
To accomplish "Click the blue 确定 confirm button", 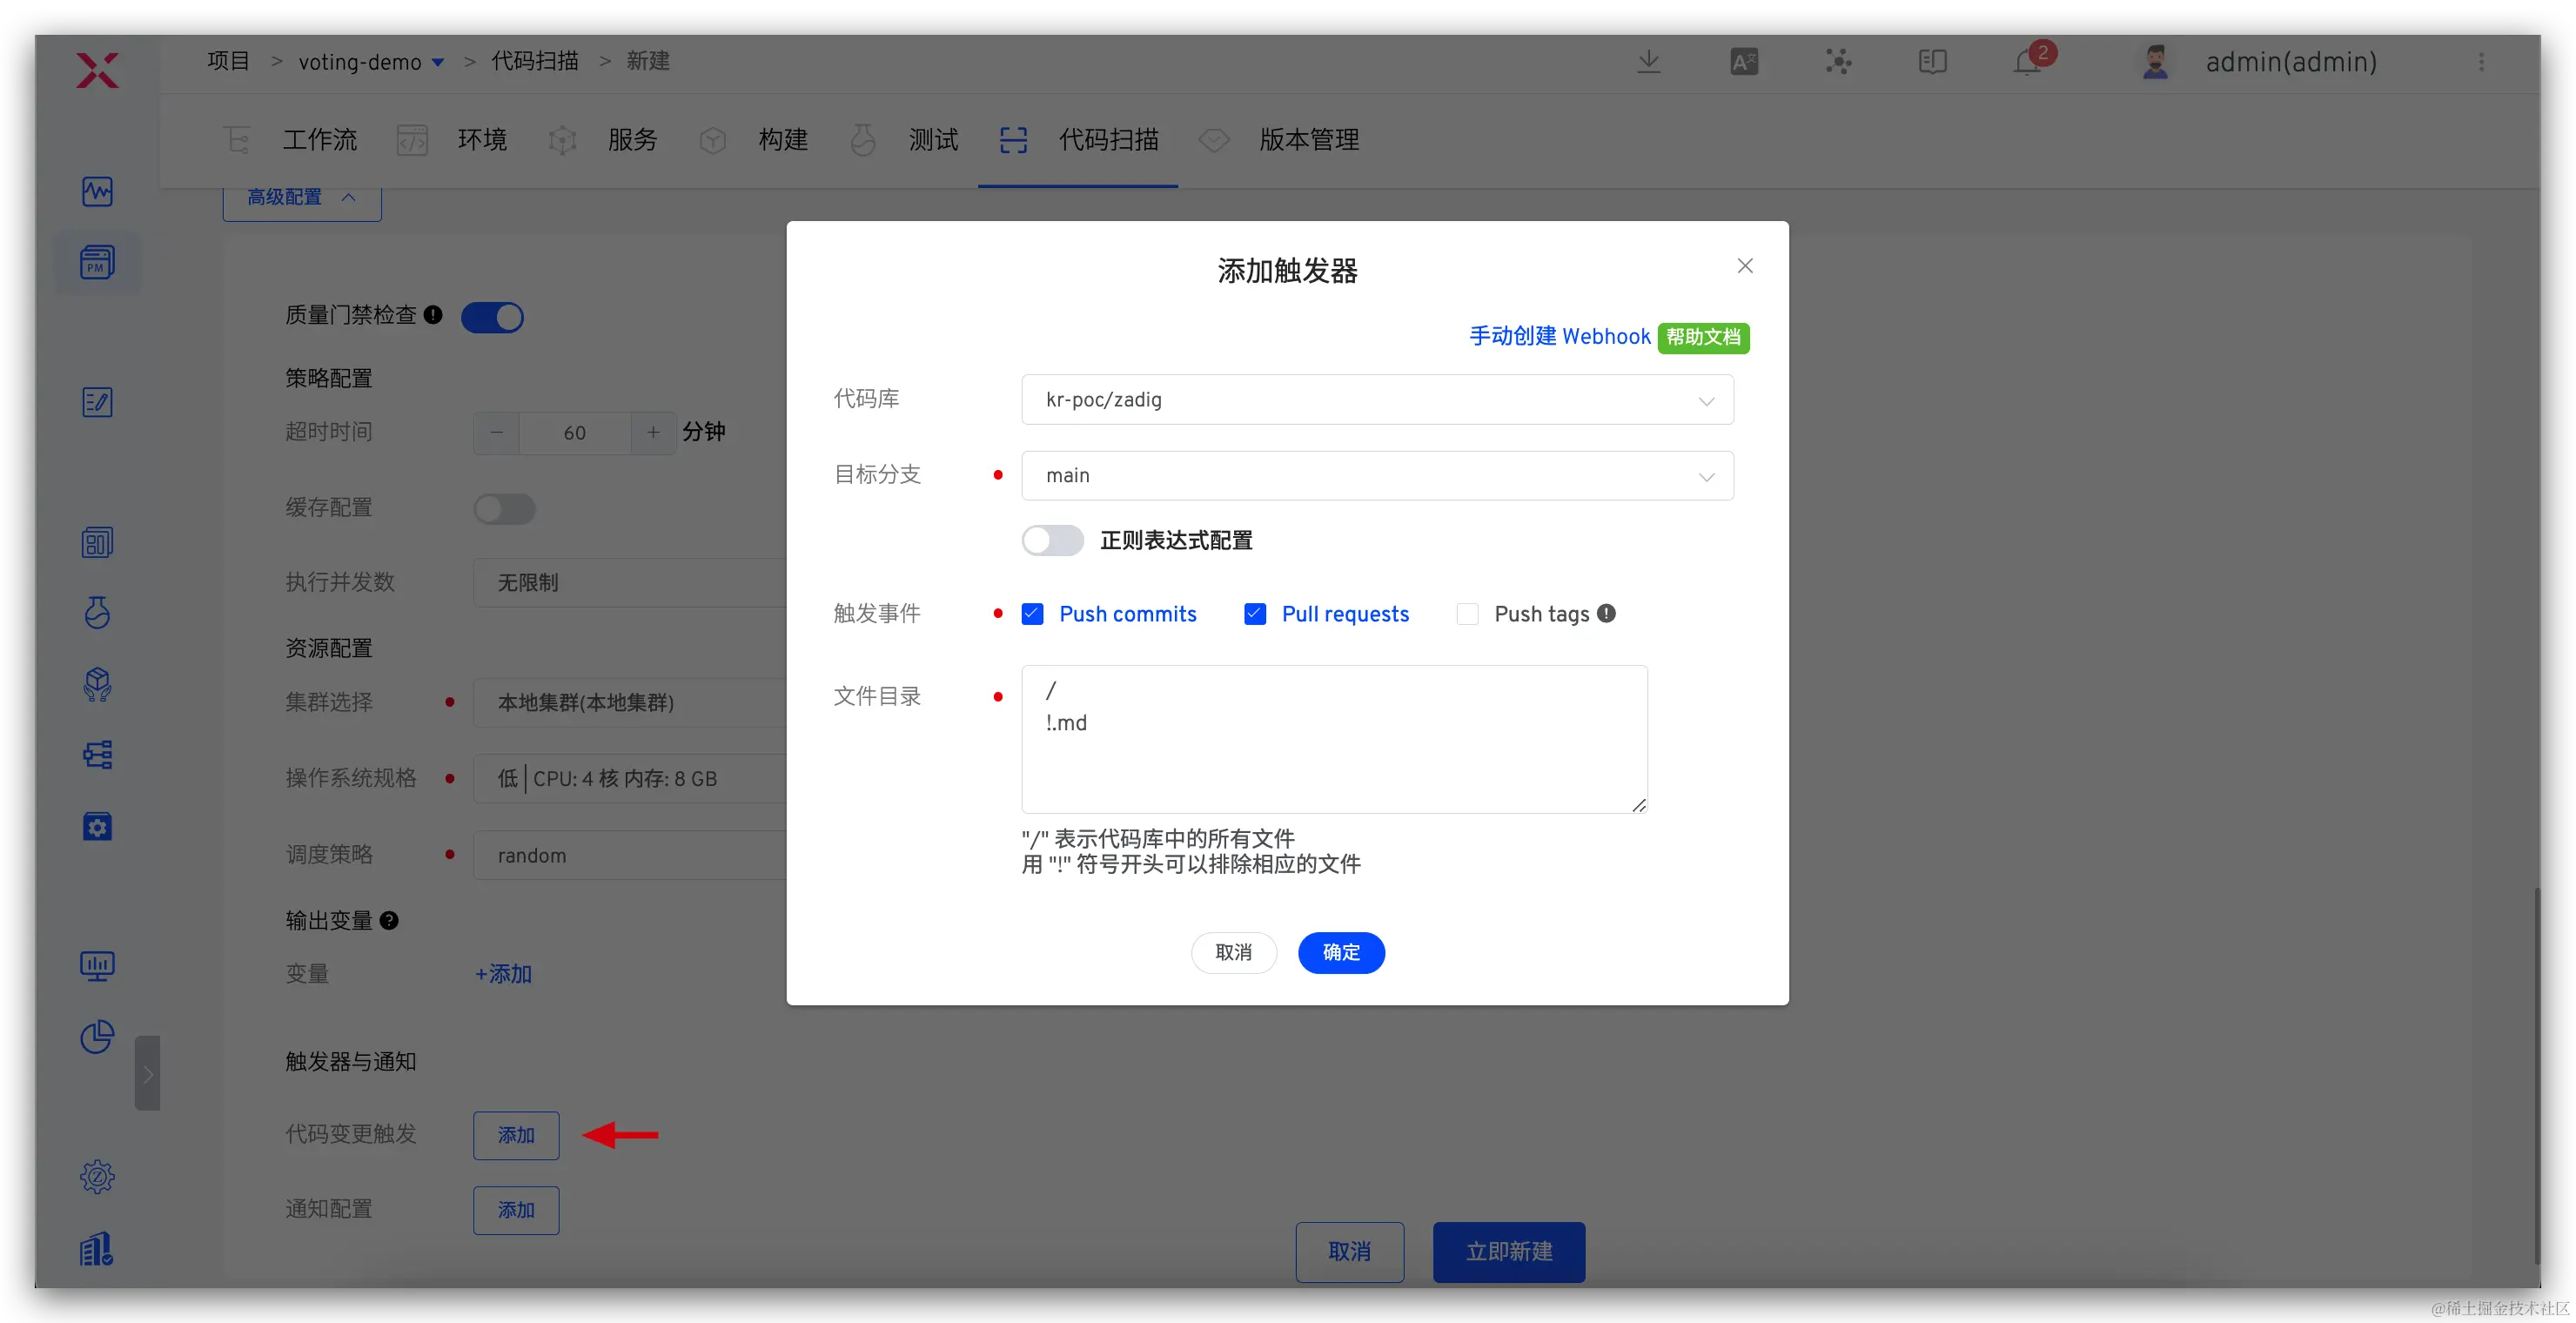I will click(x=1340, y=952).
